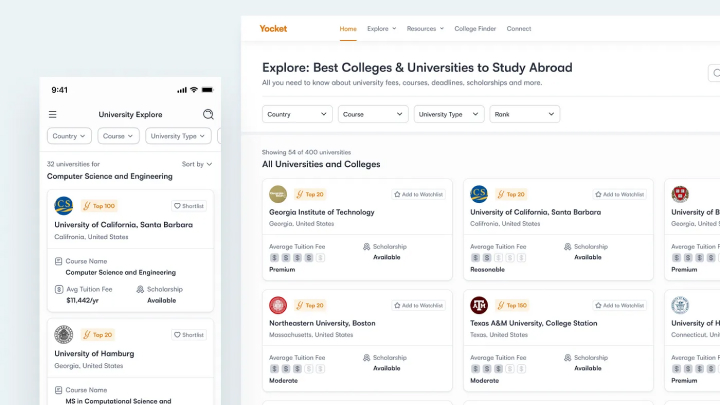
Task: Open Texas A&M University, College Station page
Action: [534, 323]
